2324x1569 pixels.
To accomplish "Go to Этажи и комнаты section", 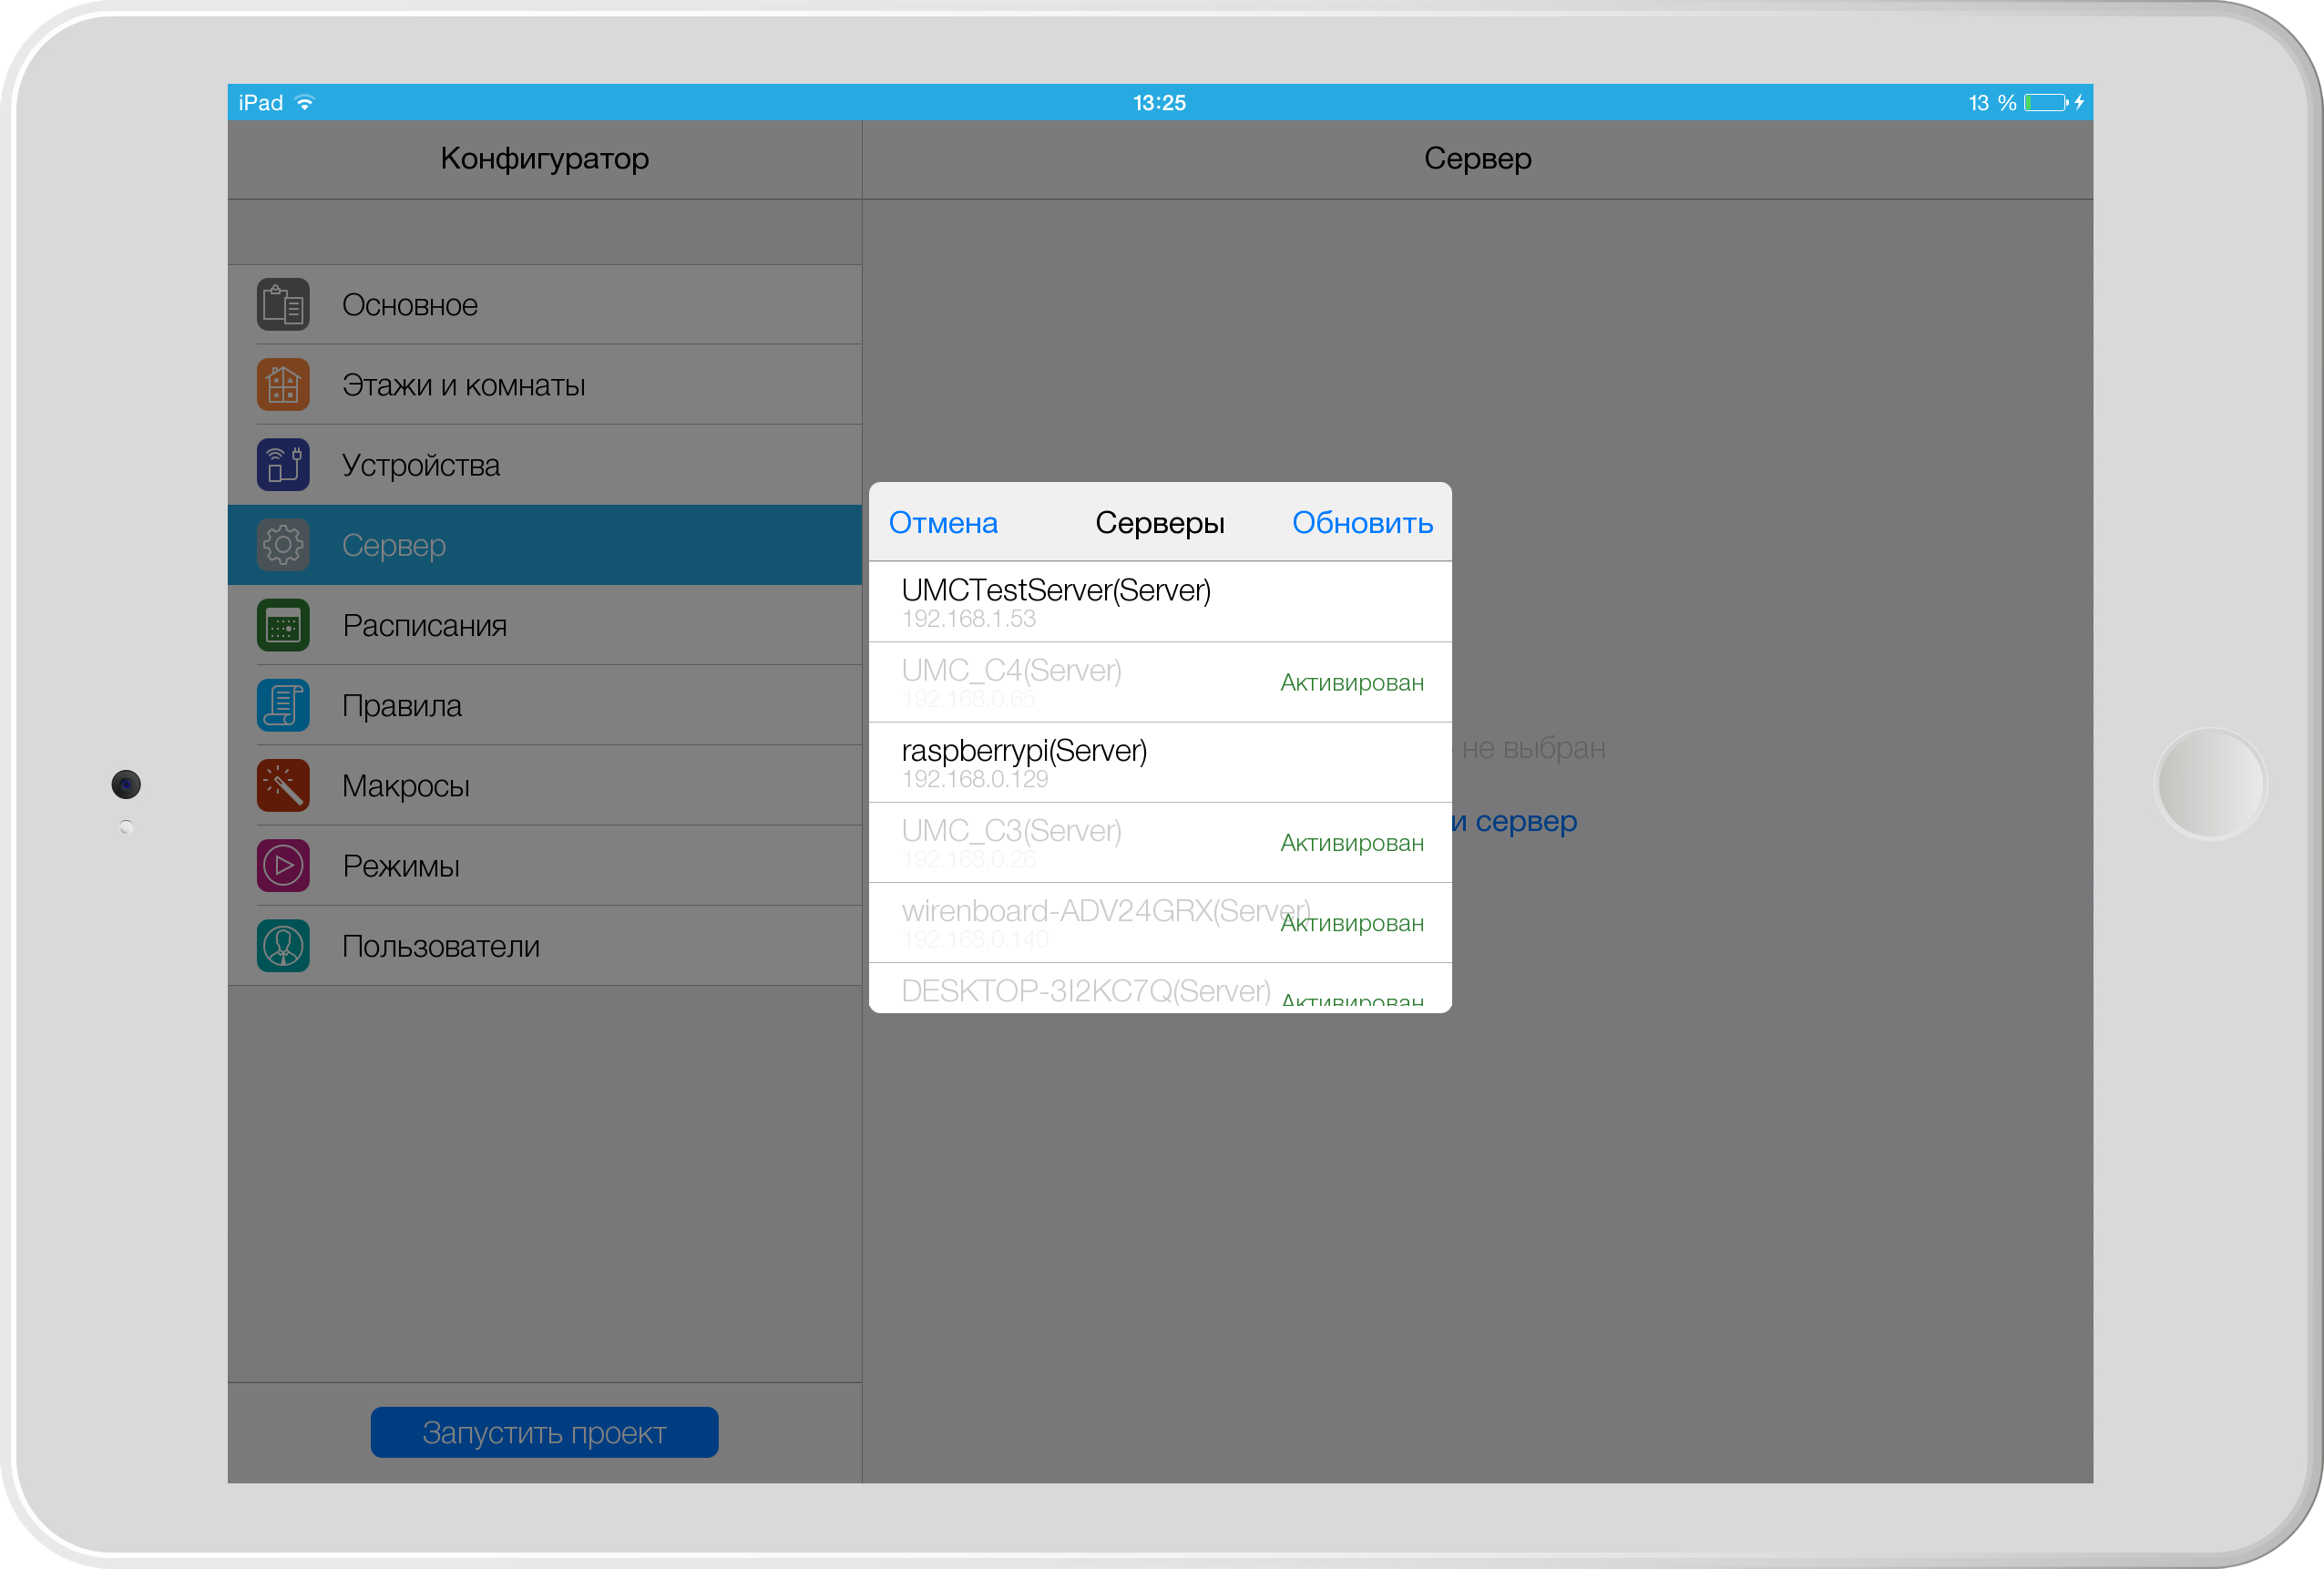I will [x=545, y=385].
